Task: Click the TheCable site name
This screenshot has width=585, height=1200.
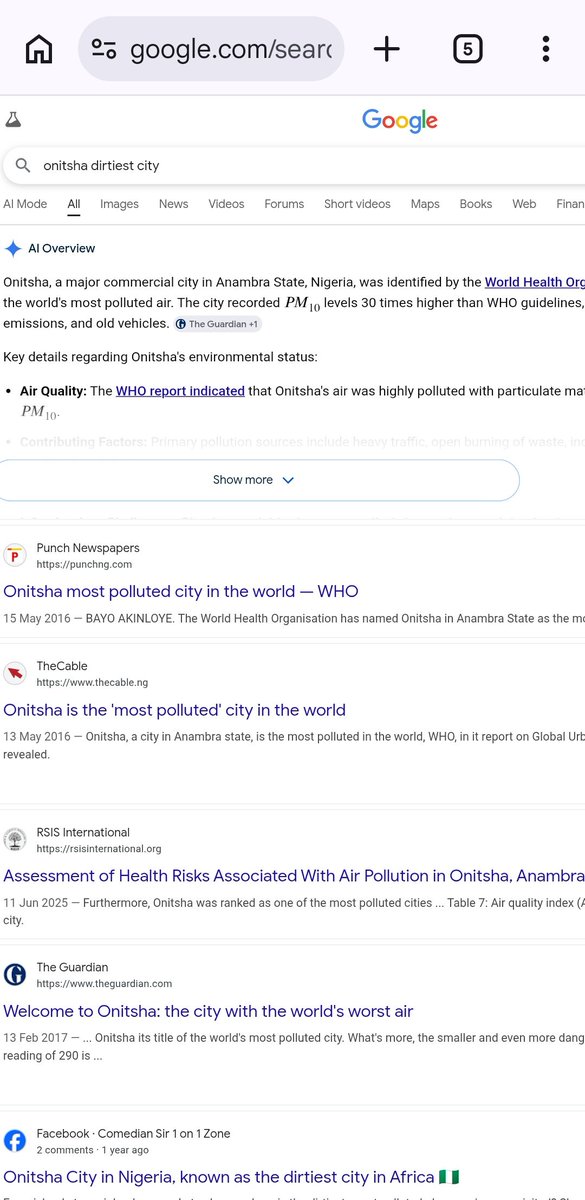Action: click(62, 666)
